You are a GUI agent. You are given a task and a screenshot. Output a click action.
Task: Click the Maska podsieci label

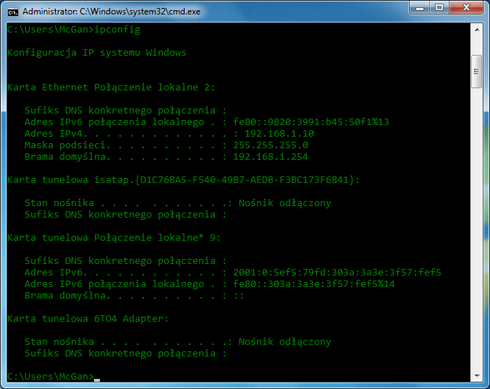pyautogui.click(x=65, y=145)
